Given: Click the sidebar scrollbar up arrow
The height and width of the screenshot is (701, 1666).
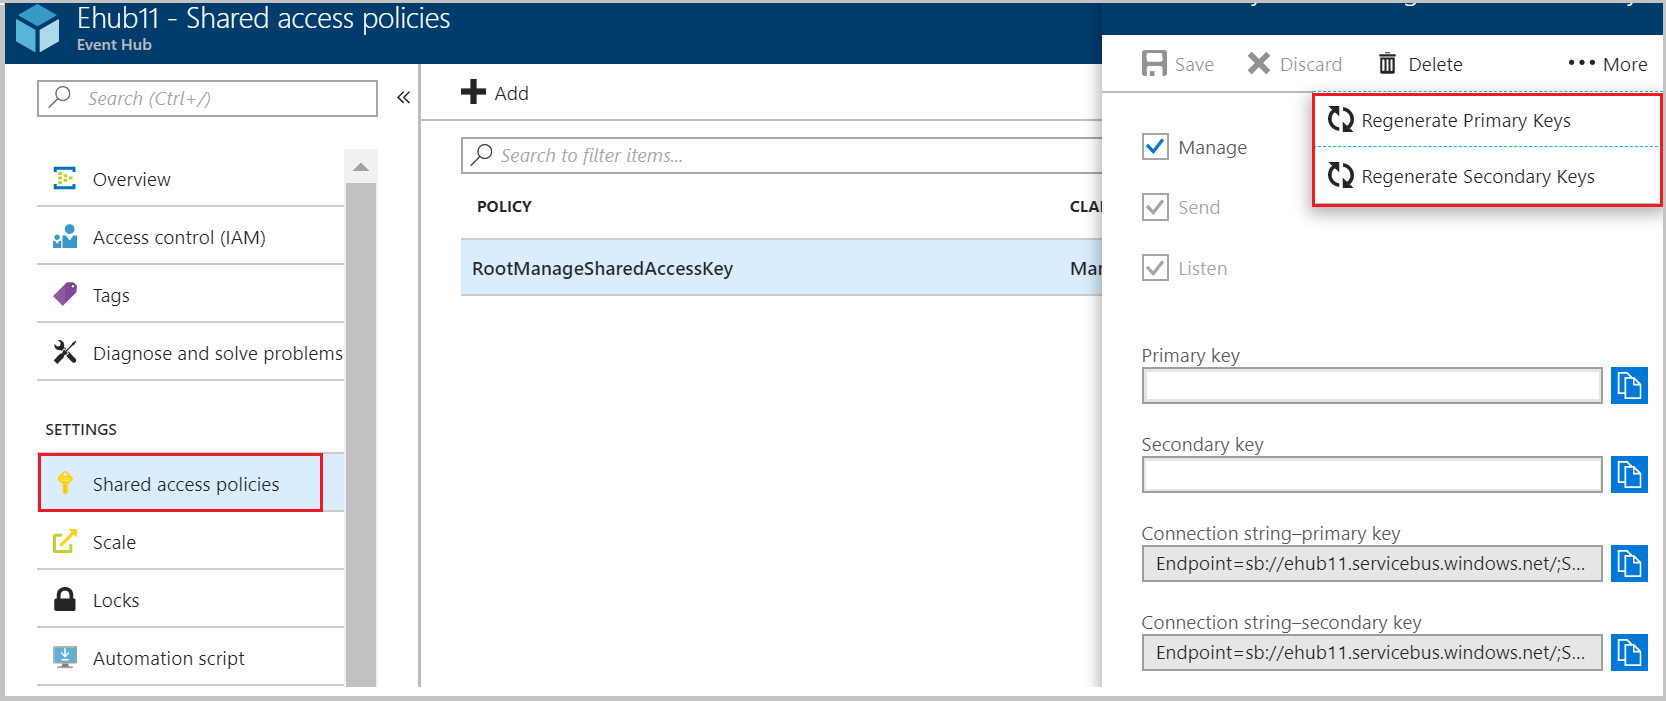Looking at the screenshot, I should [x=361, y=166].
